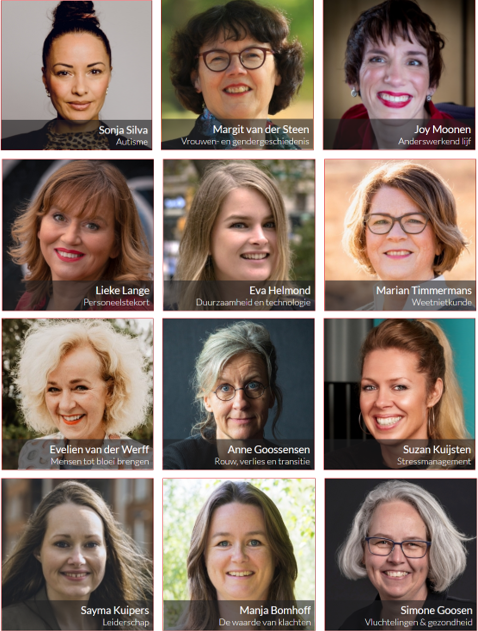Follow the Vrouwen- en gendergeschiedenis topic caption
Image resolution: width=478 pixels, height=631 pixels.
point(245,141)
